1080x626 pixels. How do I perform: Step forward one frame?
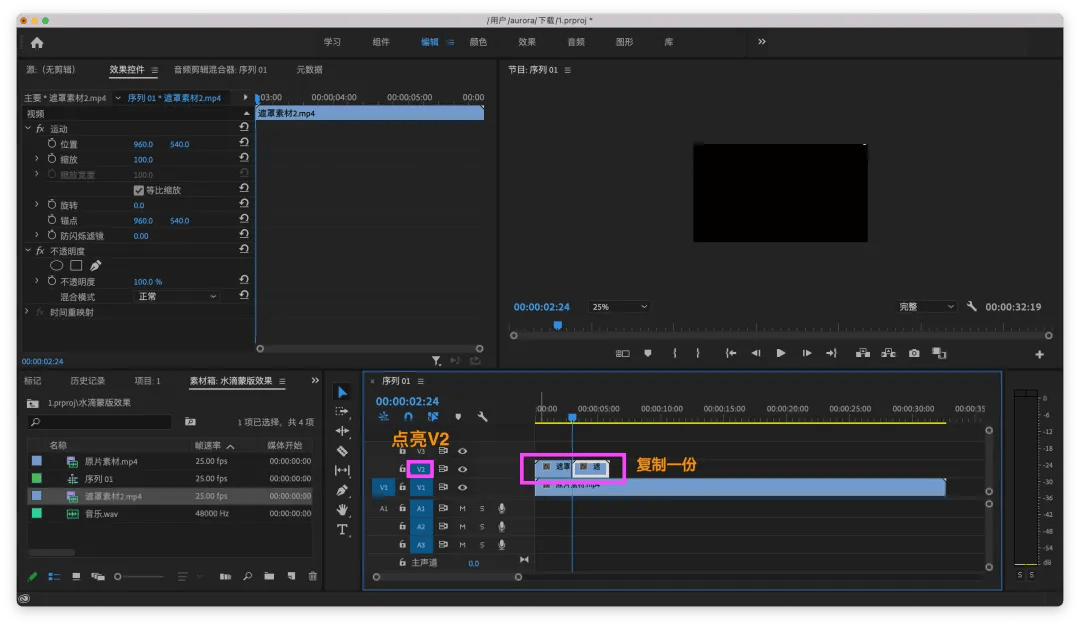click(807, 353)
